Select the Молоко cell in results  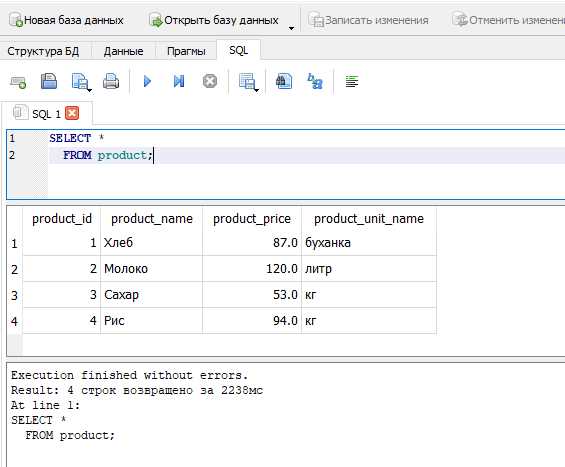(151, 269)
